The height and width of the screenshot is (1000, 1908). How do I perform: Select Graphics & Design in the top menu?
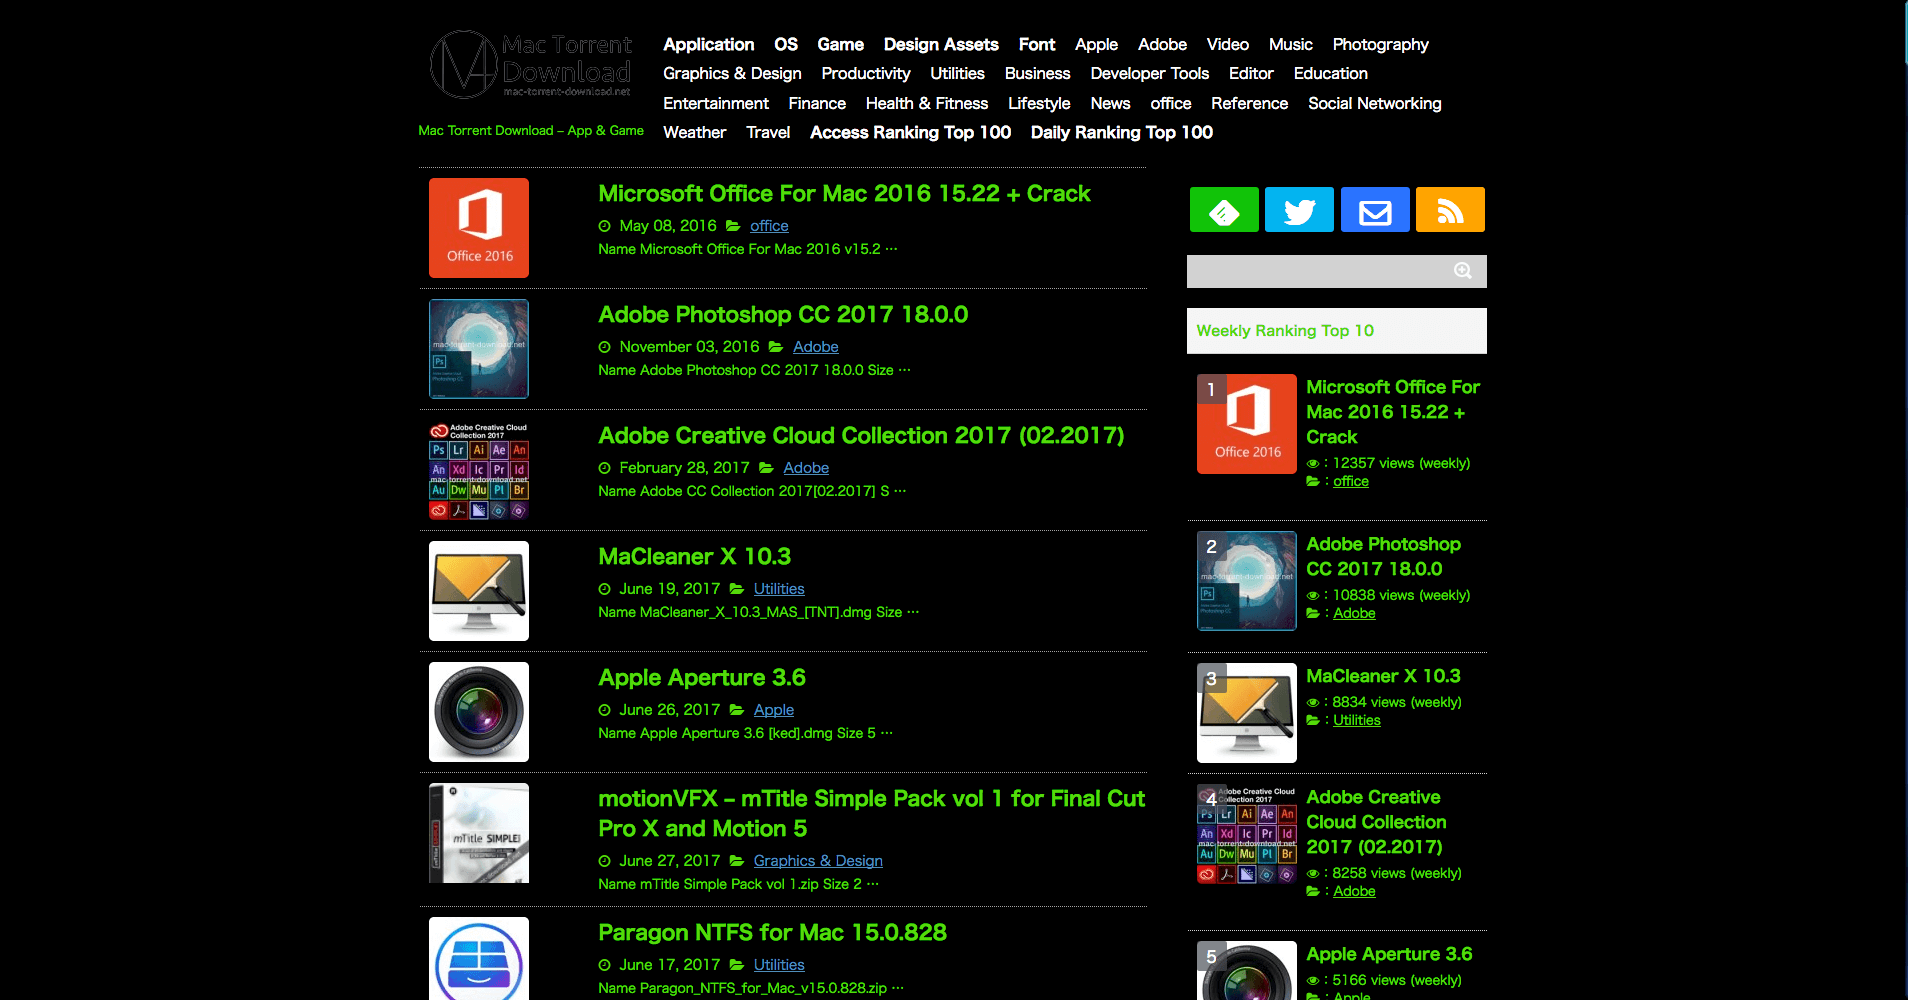[732, 73]
